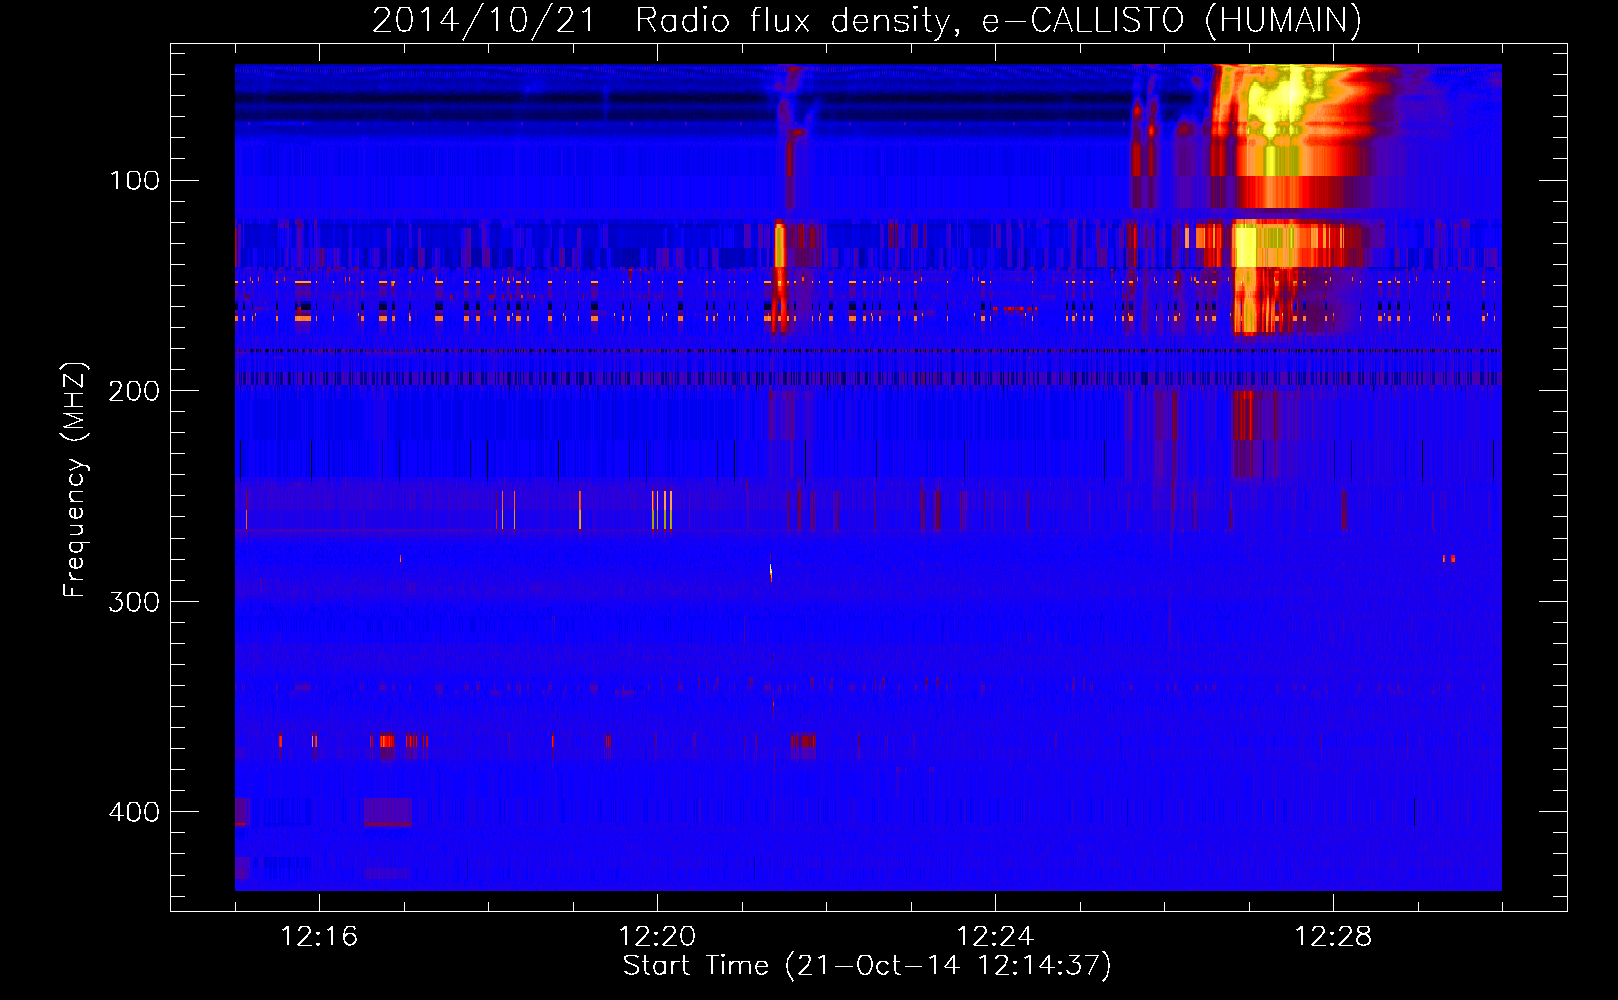
Task: Click the '100' frequency tick label
Action: click(134, 180)
